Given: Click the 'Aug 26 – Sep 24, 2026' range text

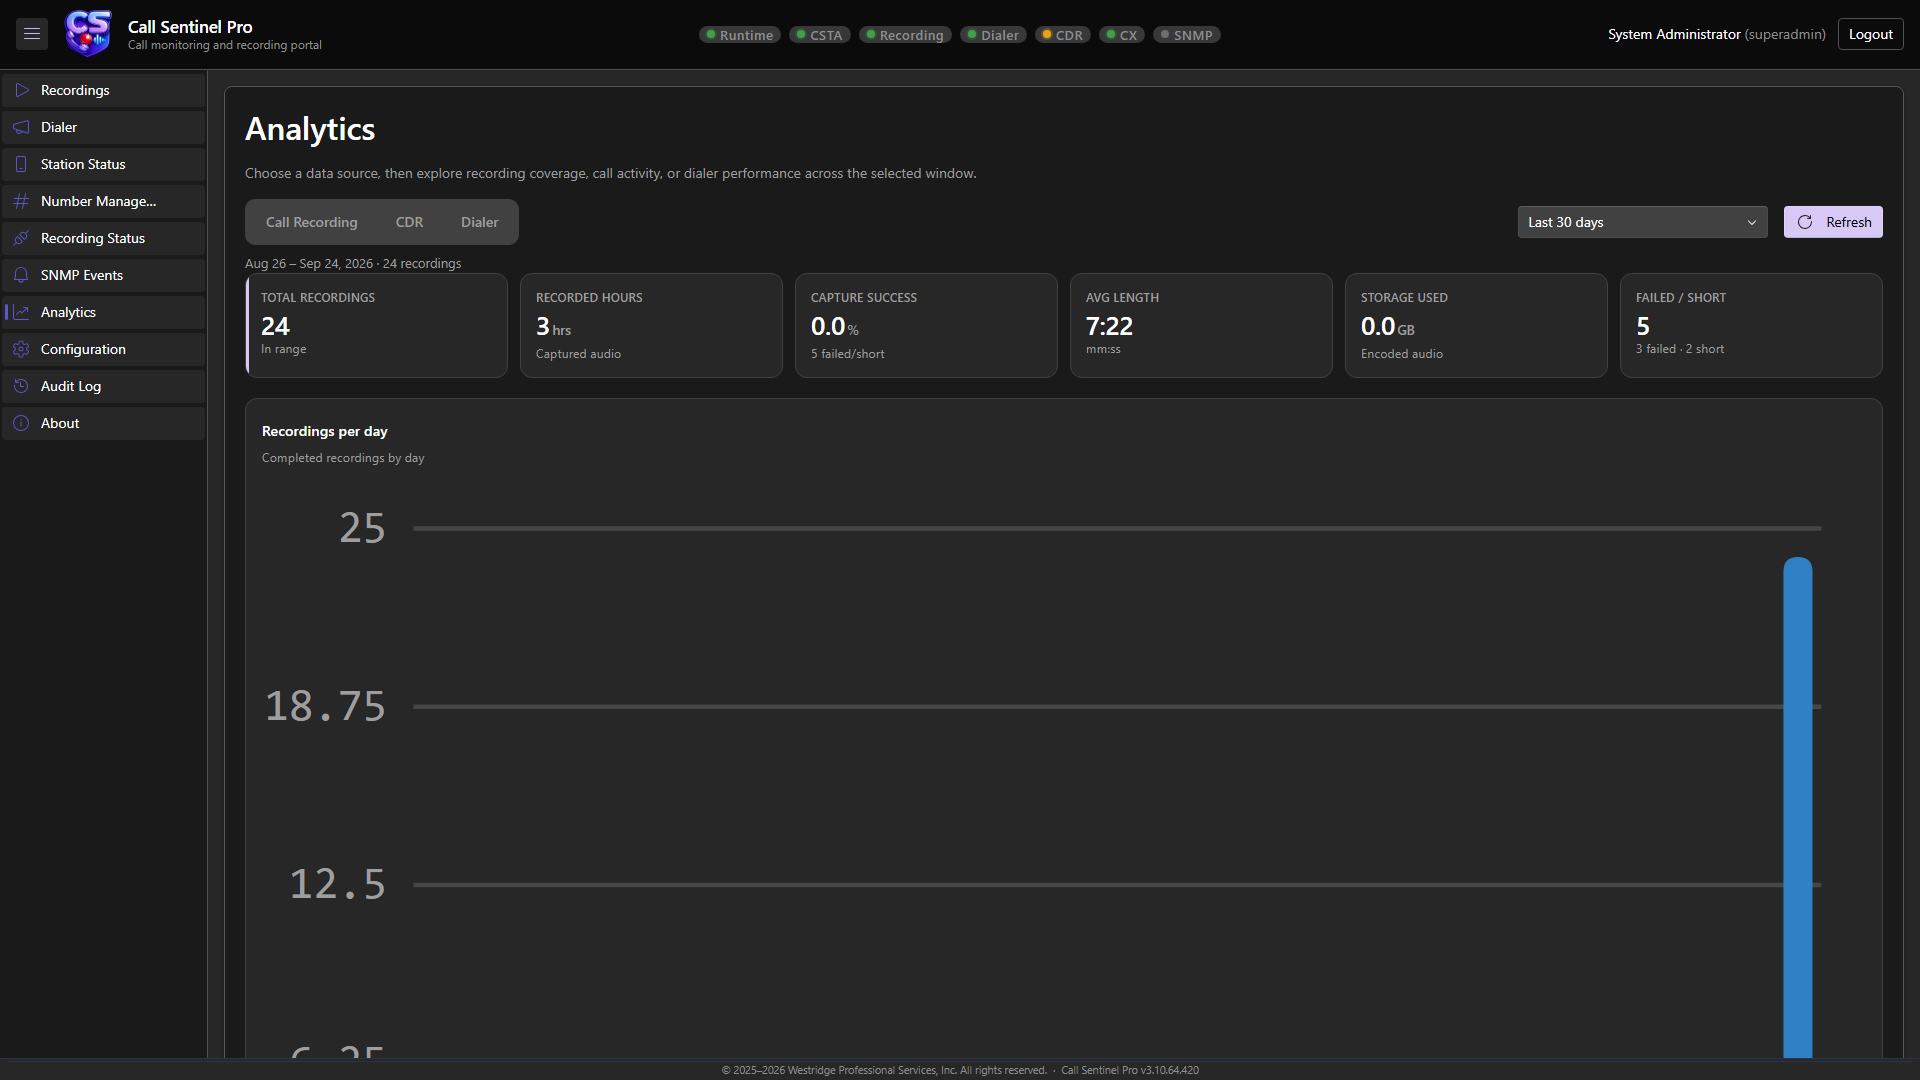Looking at the screenshot, I should [309, 263].
